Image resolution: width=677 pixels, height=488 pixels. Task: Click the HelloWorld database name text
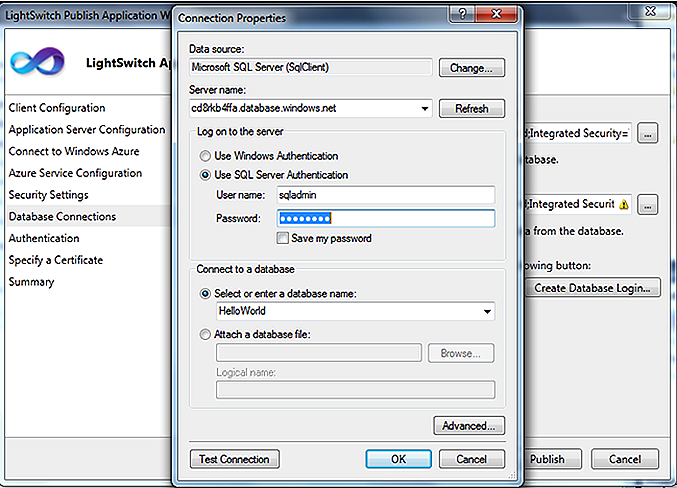pos(242,311)
